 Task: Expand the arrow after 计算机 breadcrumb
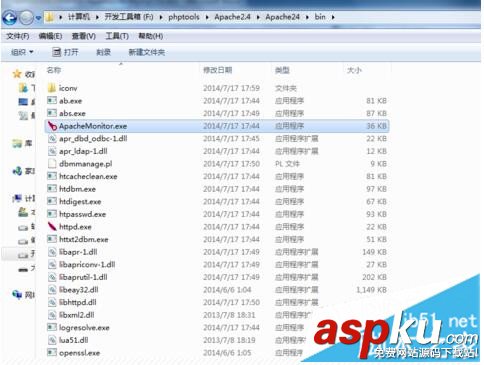pyautogui.click(x=97, y=17)
